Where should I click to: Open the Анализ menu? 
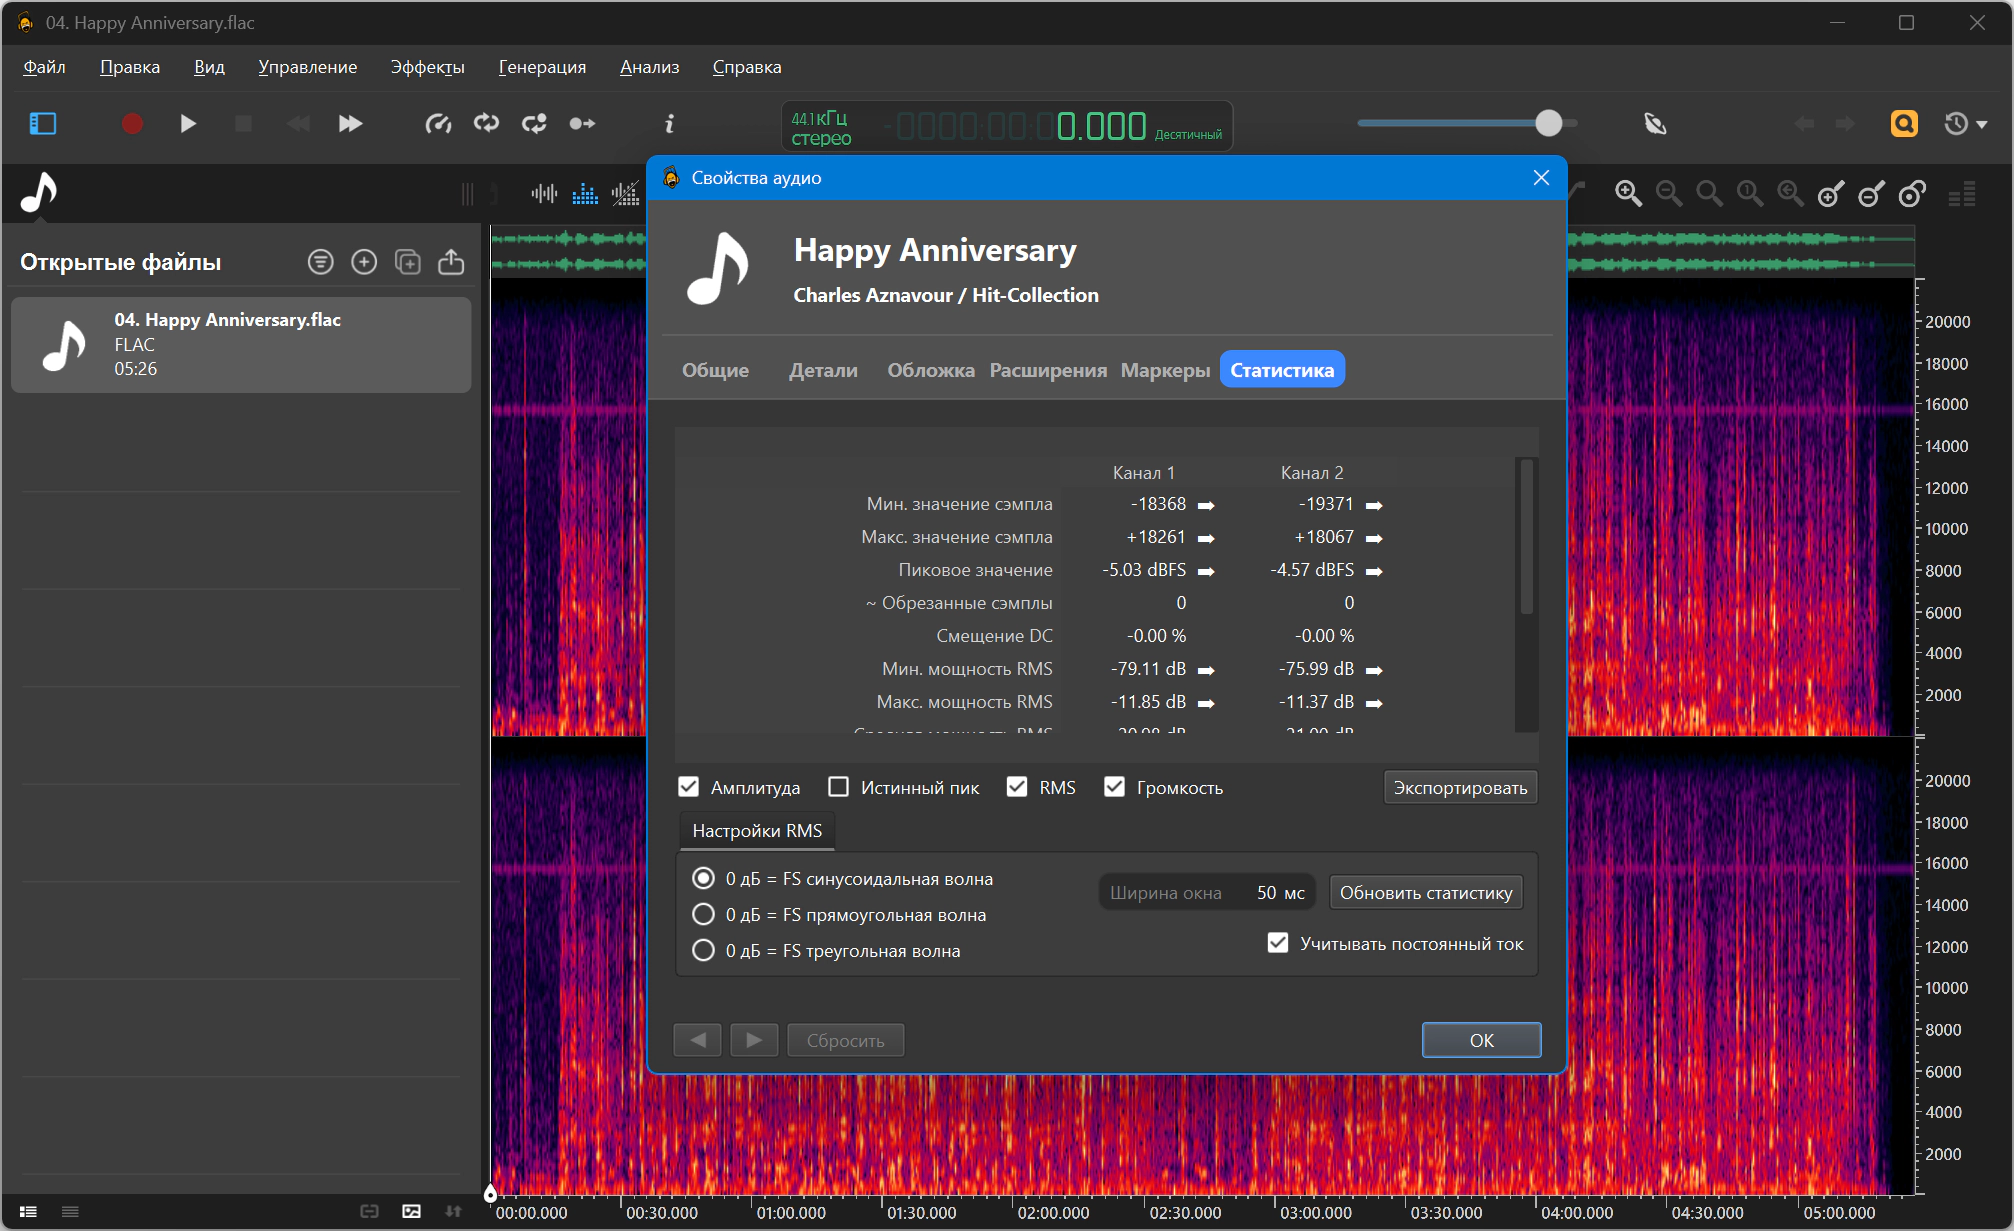point(649,67)
